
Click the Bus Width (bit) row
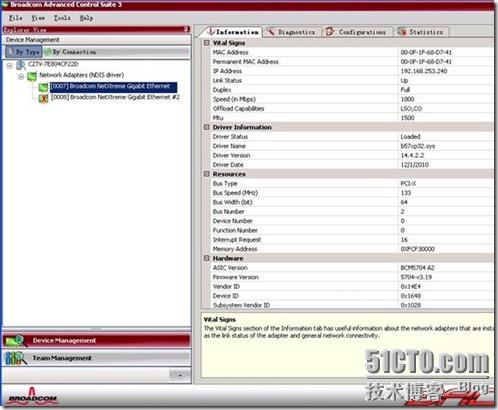pos(353,202)
